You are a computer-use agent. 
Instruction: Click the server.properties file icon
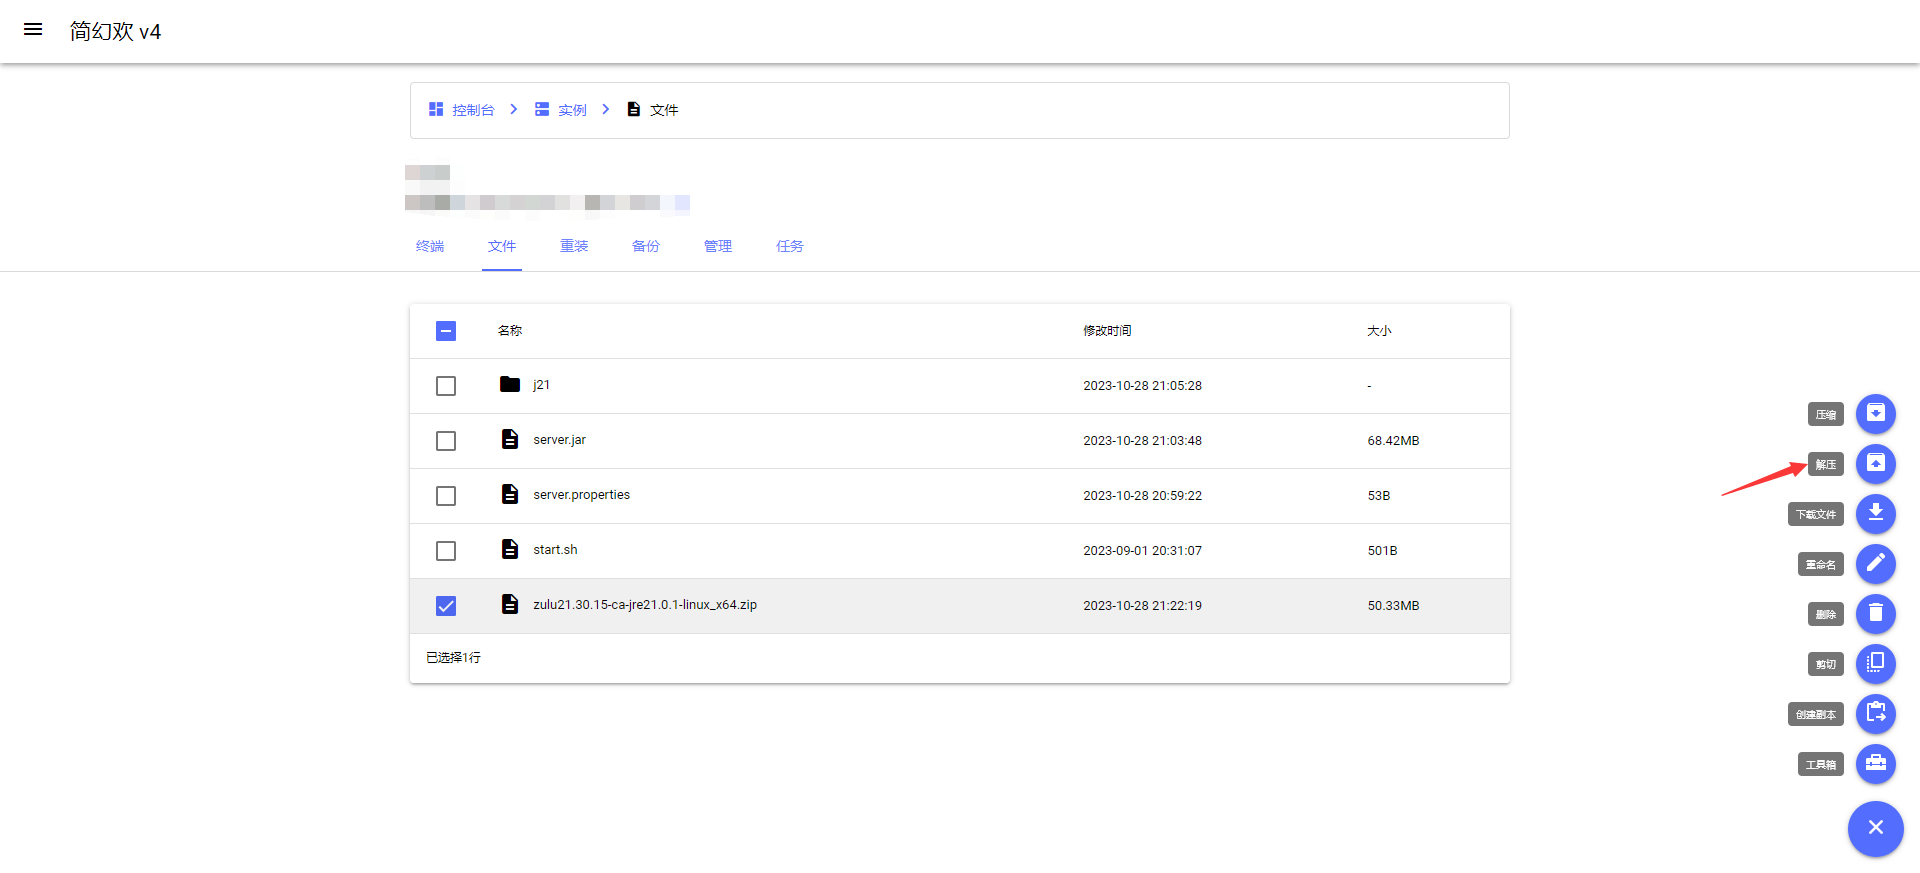pyautogui.click(x=510, y=495)
